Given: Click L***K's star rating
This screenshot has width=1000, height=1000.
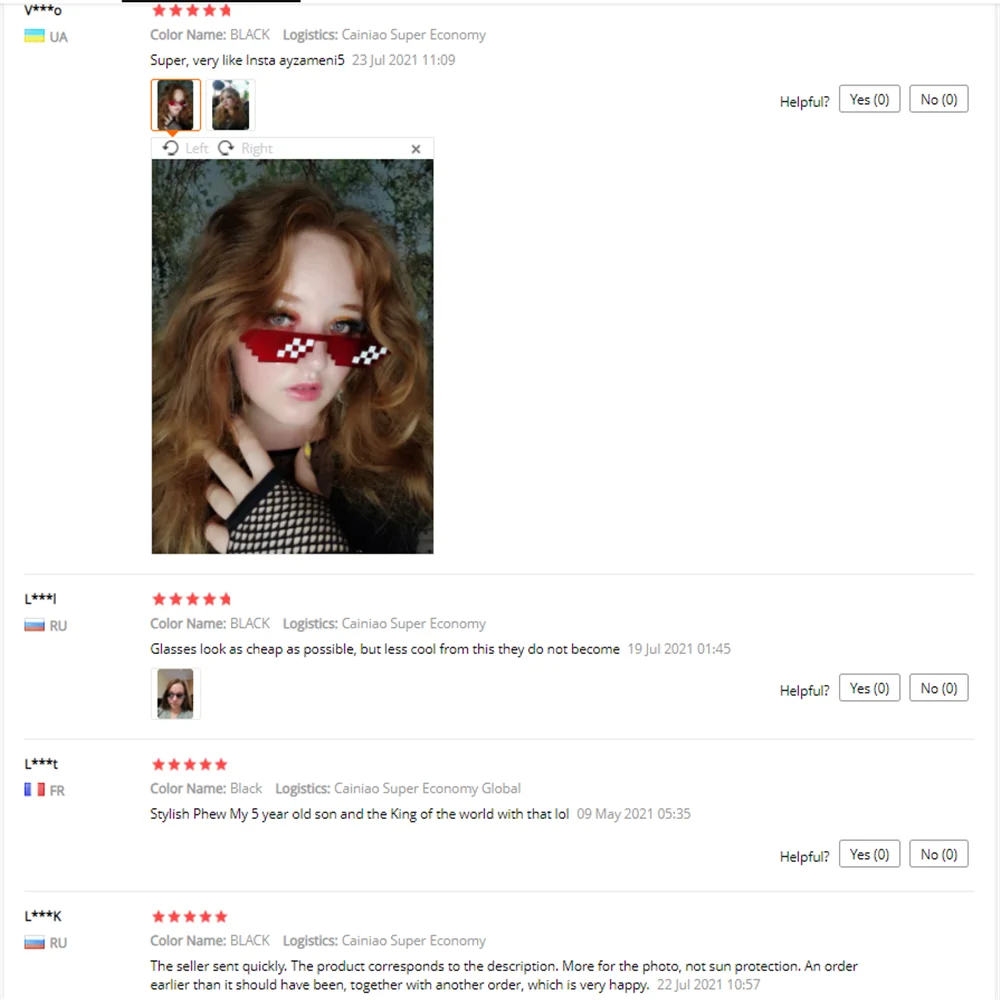Looking at the screenshot, I should tap(189, 916).
